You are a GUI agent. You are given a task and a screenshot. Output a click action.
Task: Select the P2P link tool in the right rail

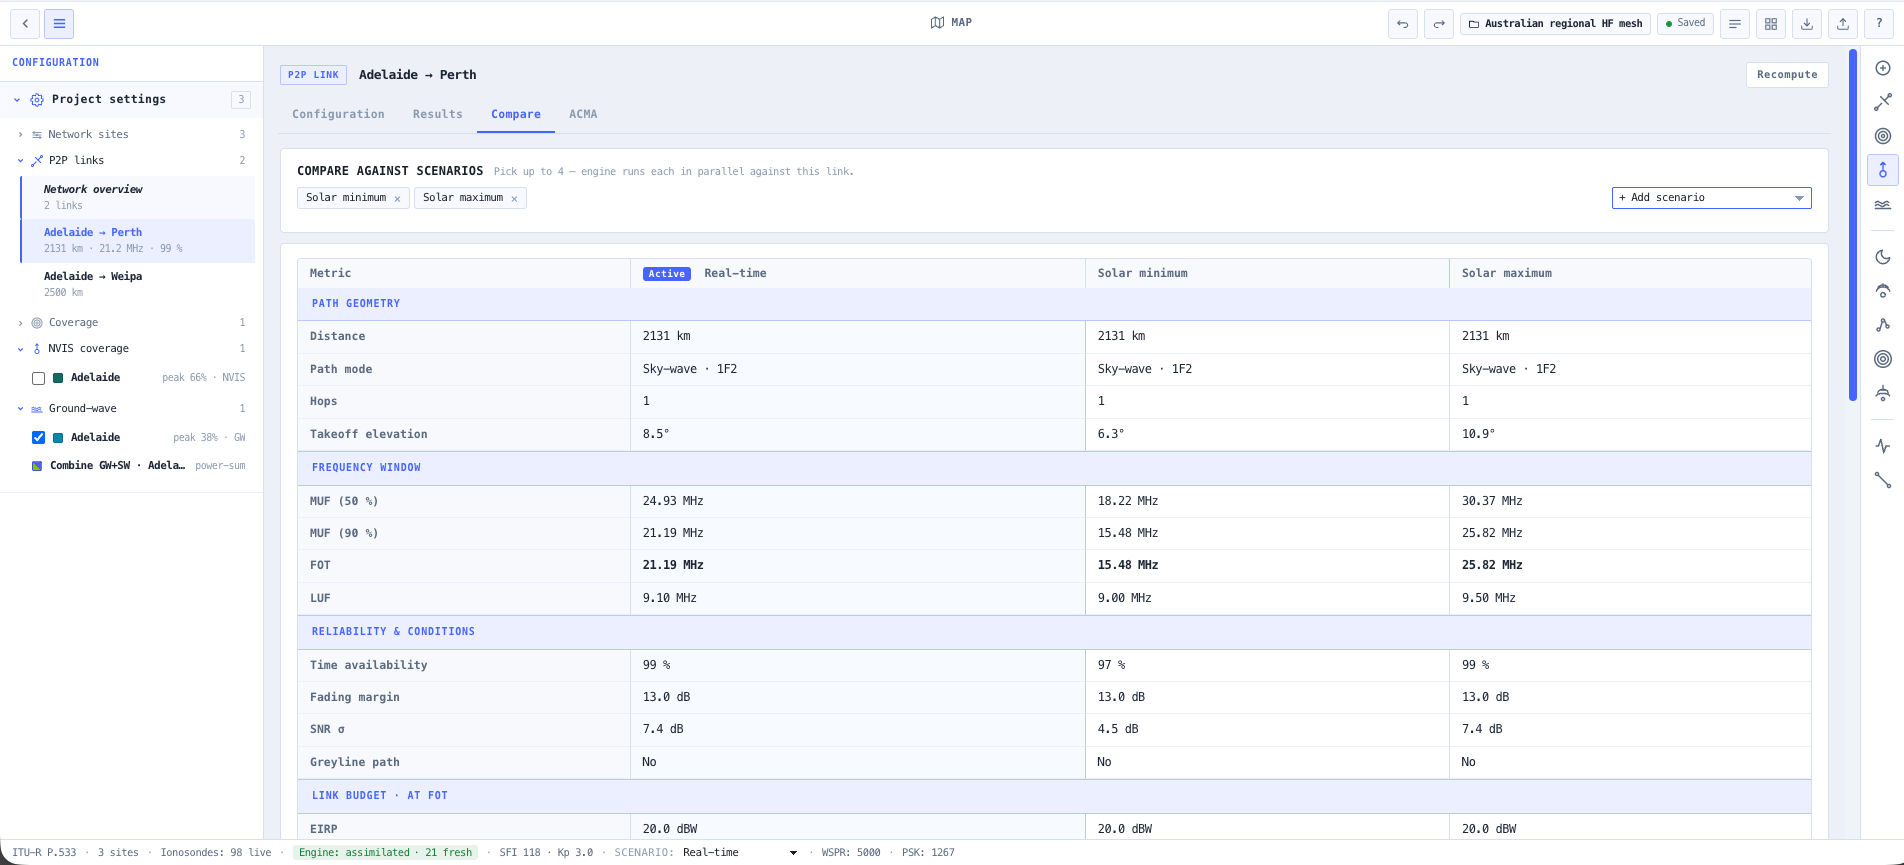coord(1883,102)
